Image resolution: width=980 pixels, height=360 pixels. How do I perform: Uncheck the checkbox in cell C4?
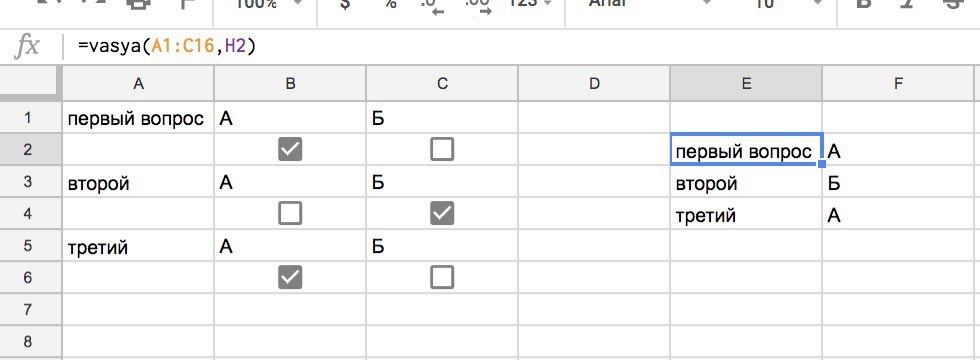coord(442,214)
